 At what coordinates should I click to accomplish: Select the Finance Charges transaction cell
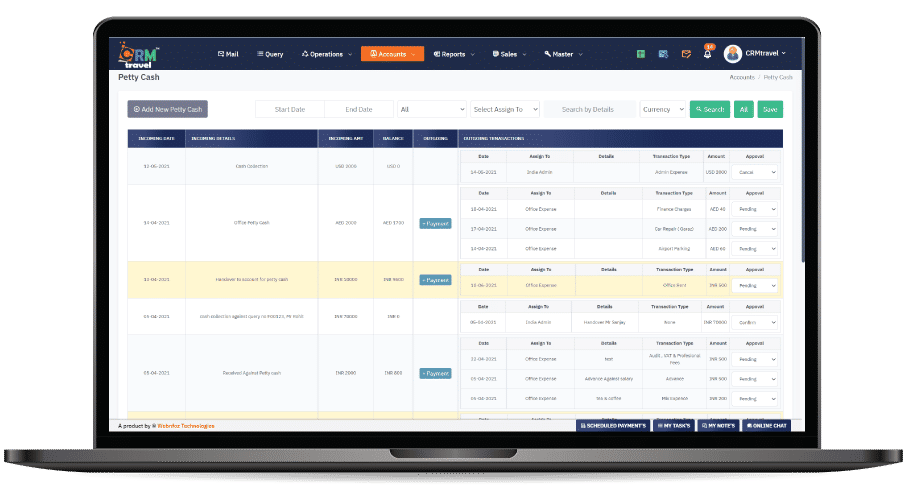click(x=674, y=209)
